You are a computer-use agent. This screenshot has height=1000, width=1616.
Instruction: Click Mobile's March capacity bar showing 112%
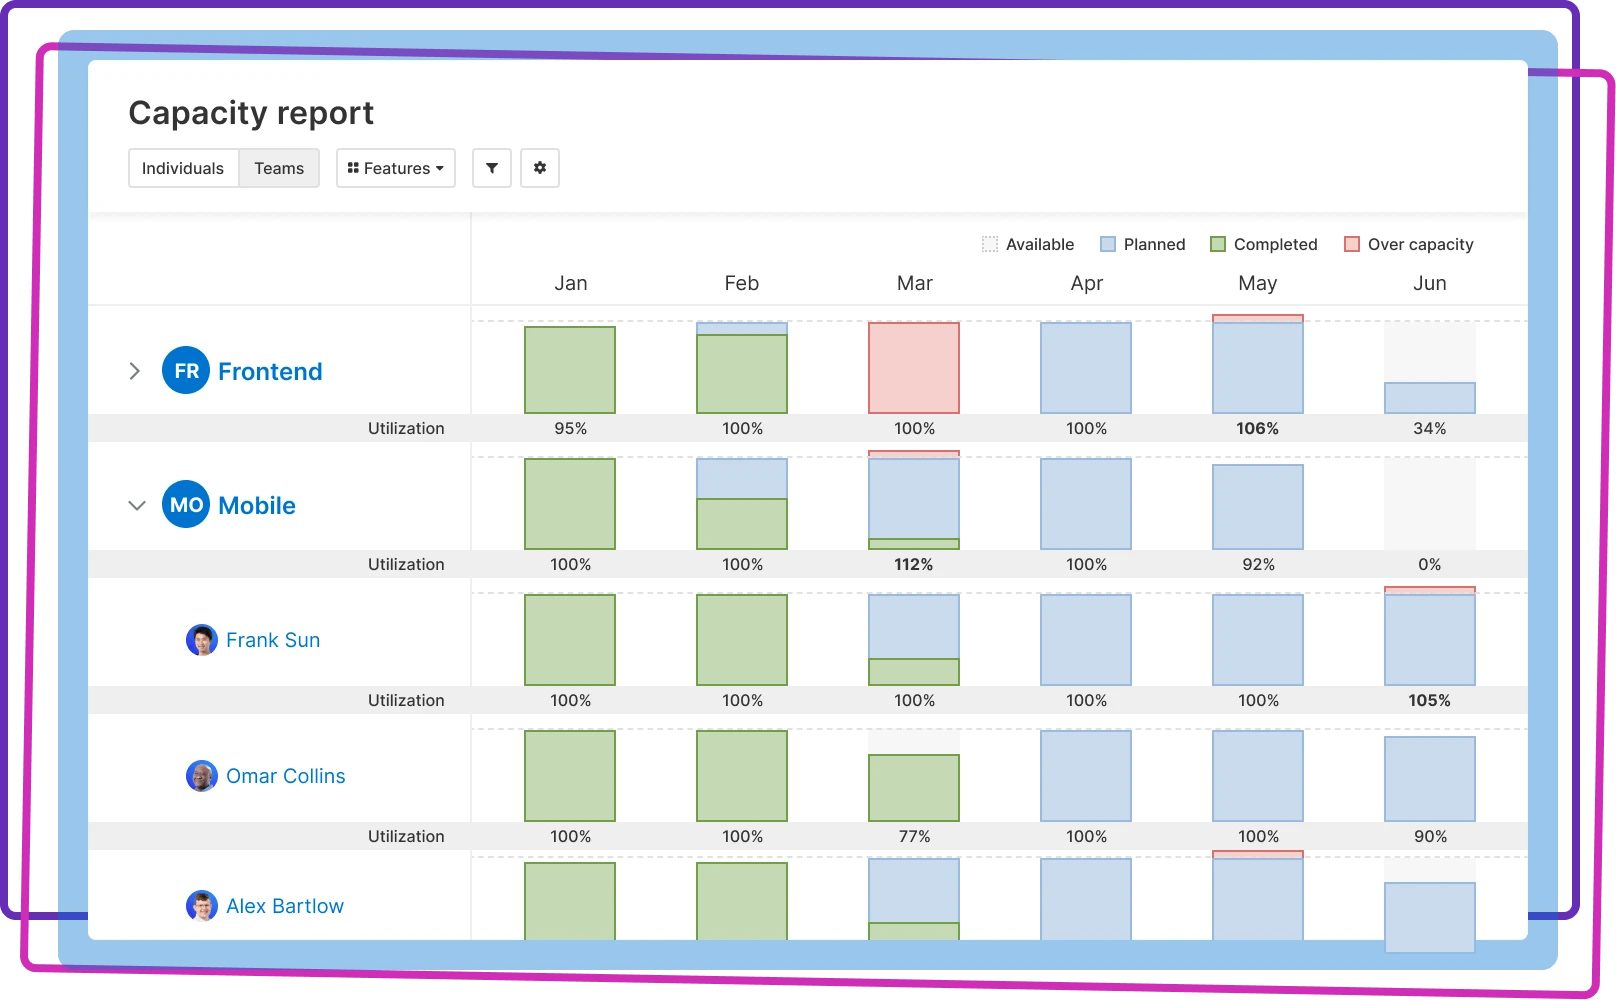click(913, 502)
